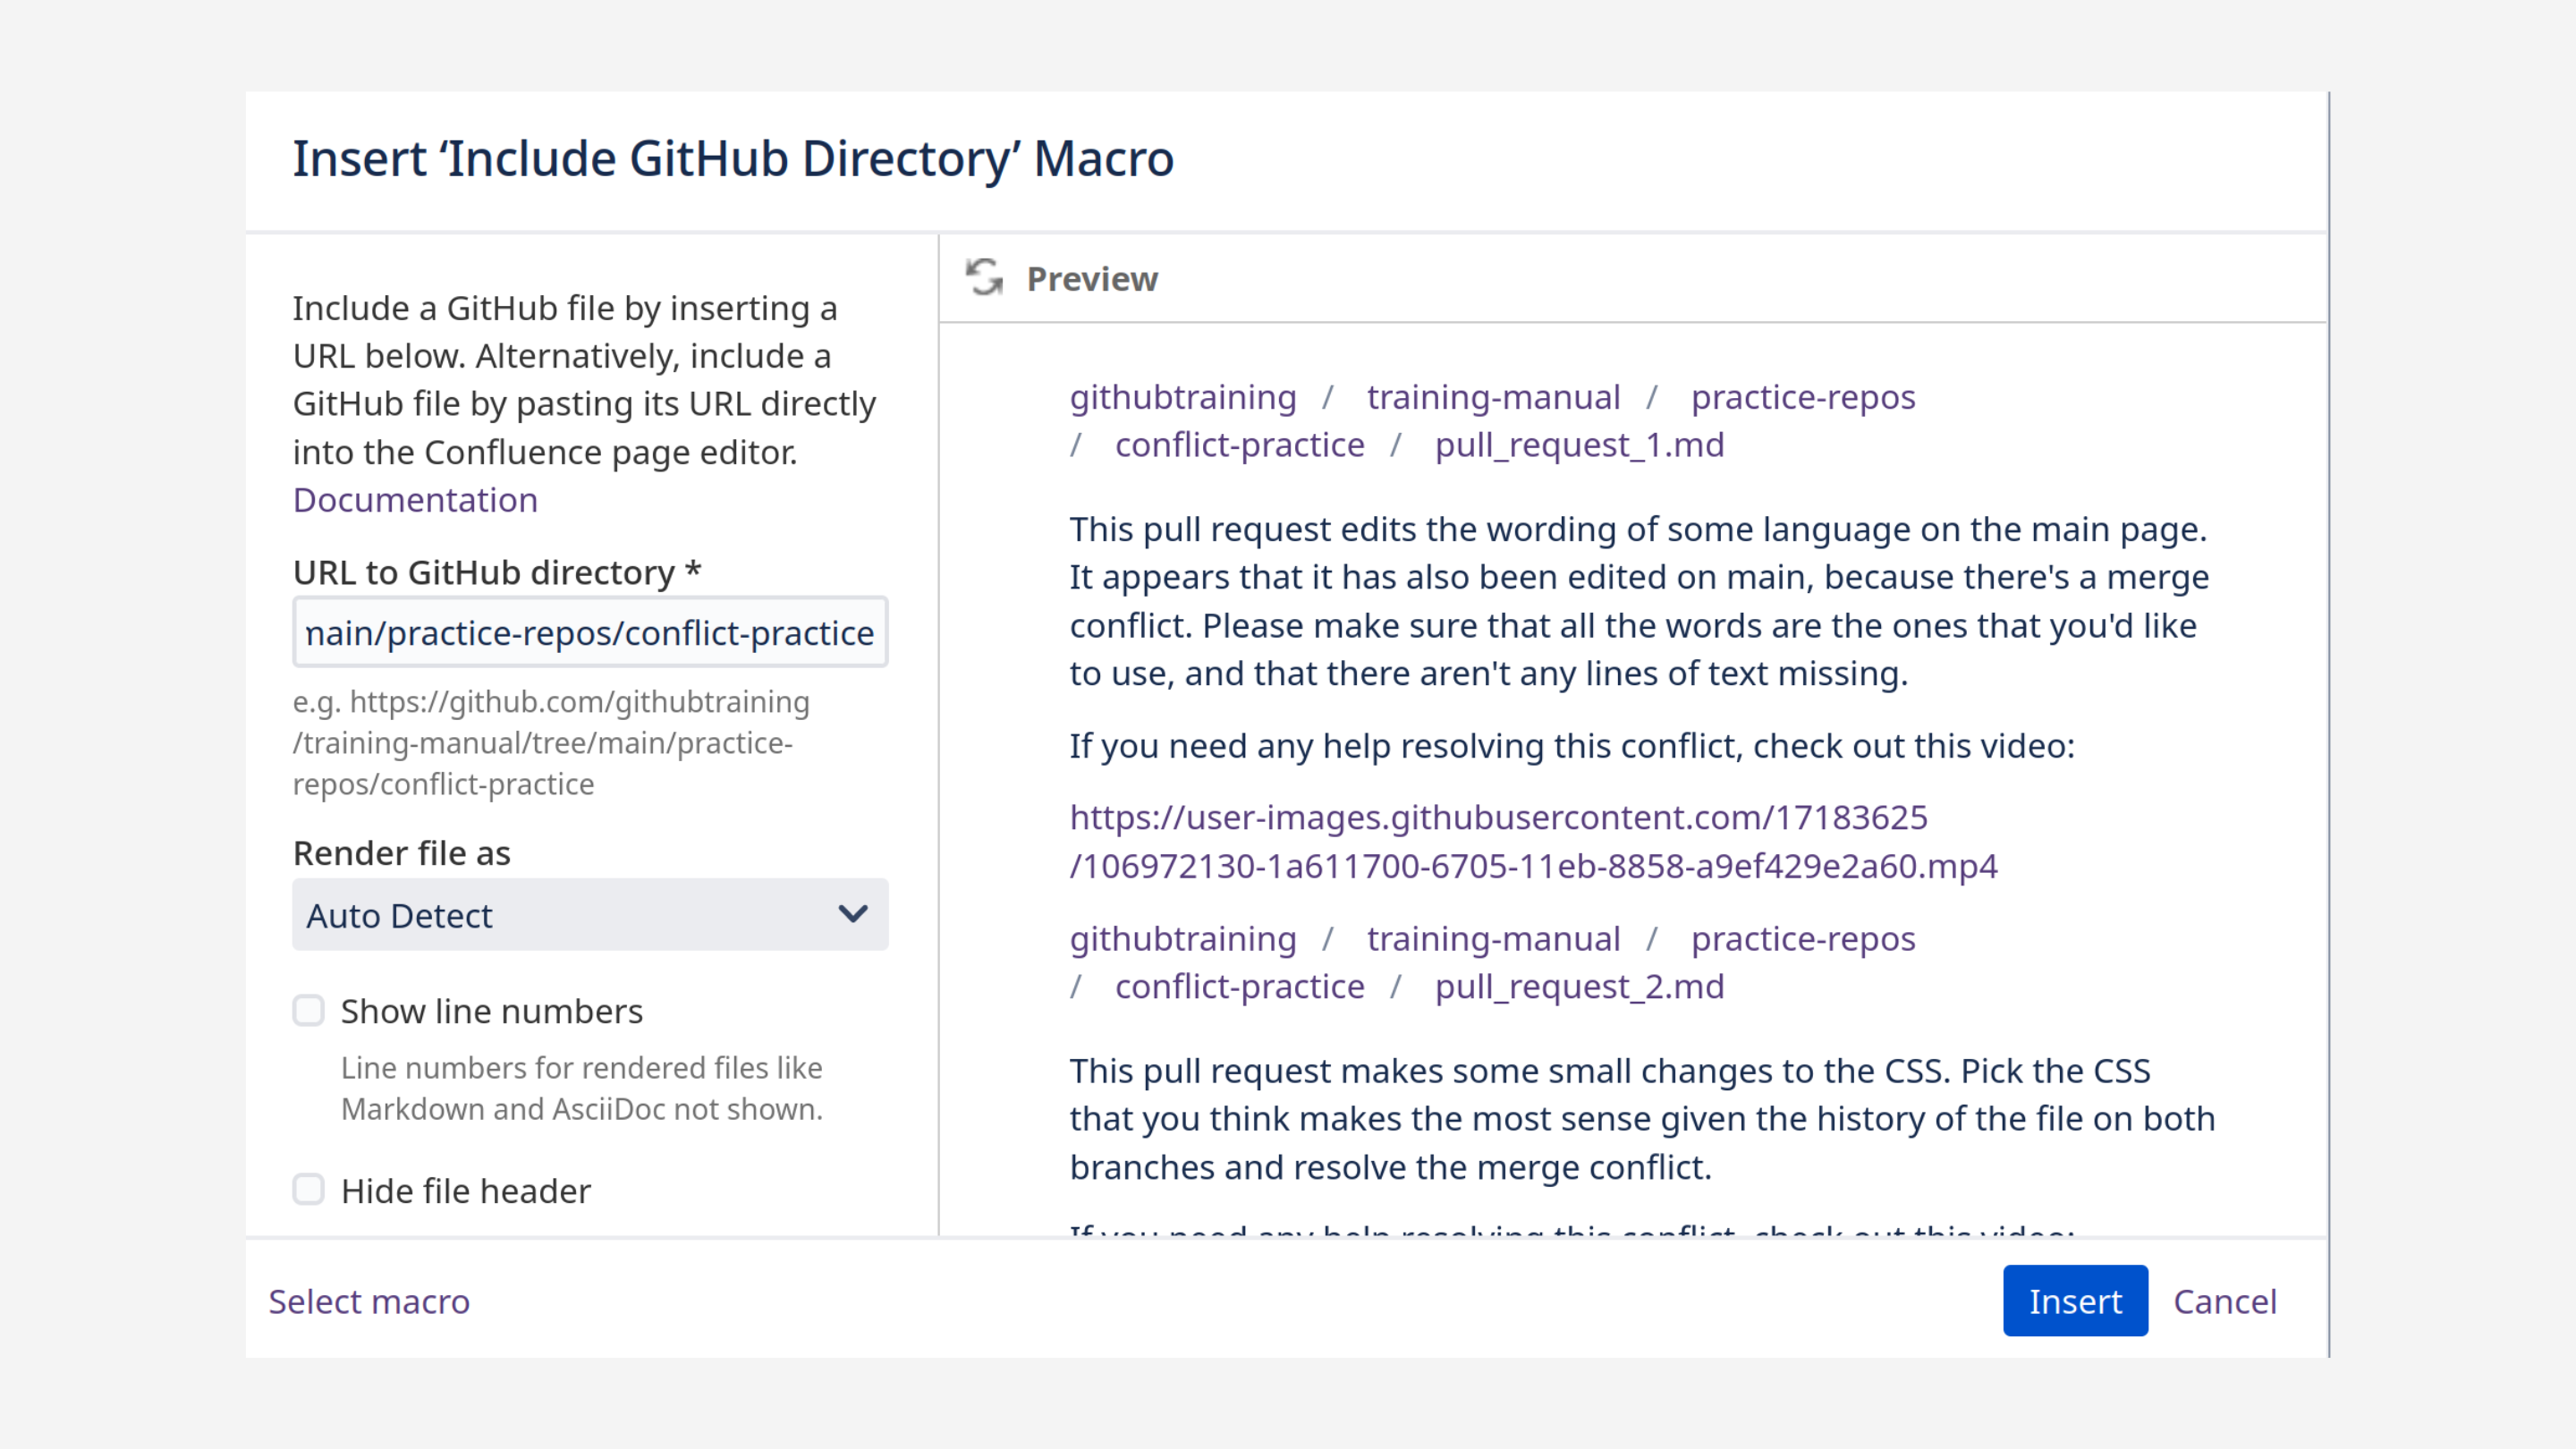Open the Documentation link

(x=415, y=500)
